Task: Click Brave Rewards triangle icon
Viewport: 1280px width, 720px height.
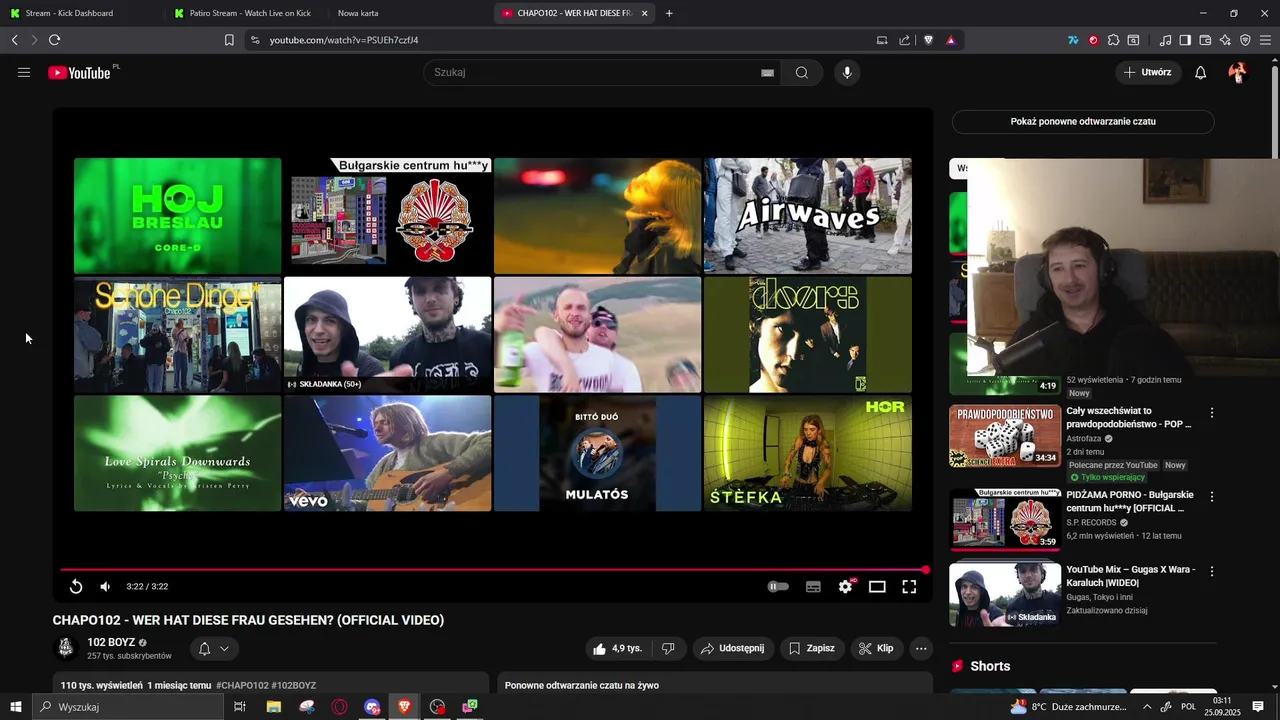Action: [950, 40]
